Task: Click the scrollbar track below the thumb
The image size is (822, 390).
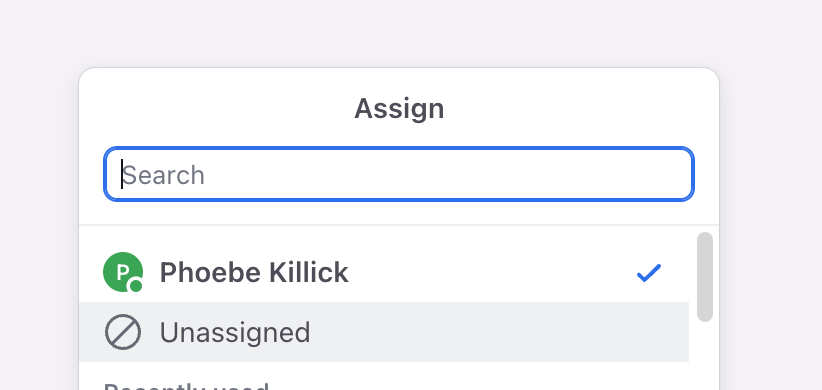Action: (x=705, y=356)
